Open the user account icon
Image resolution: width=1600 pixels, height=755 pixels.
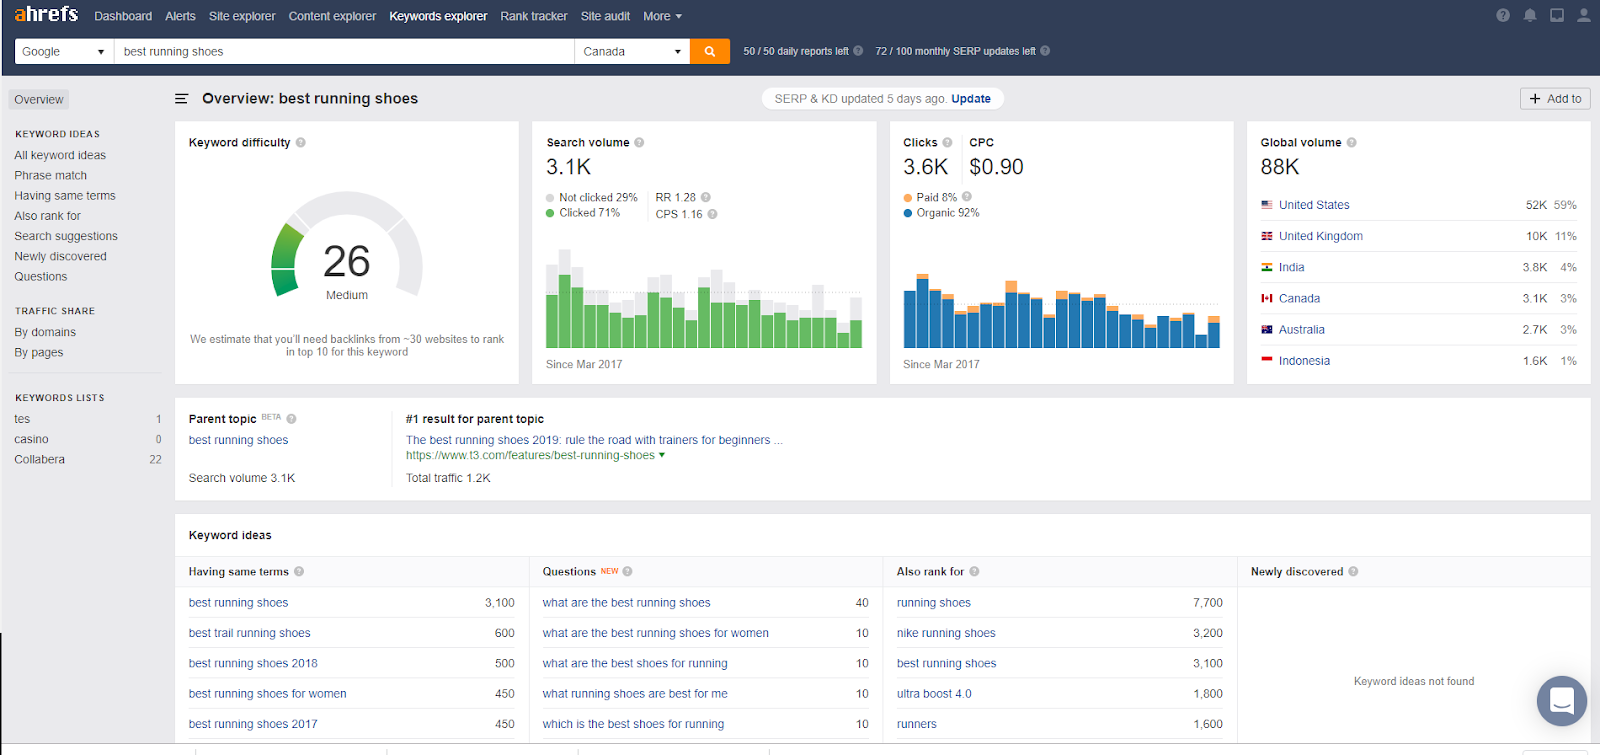click(x=1584, y=15)
